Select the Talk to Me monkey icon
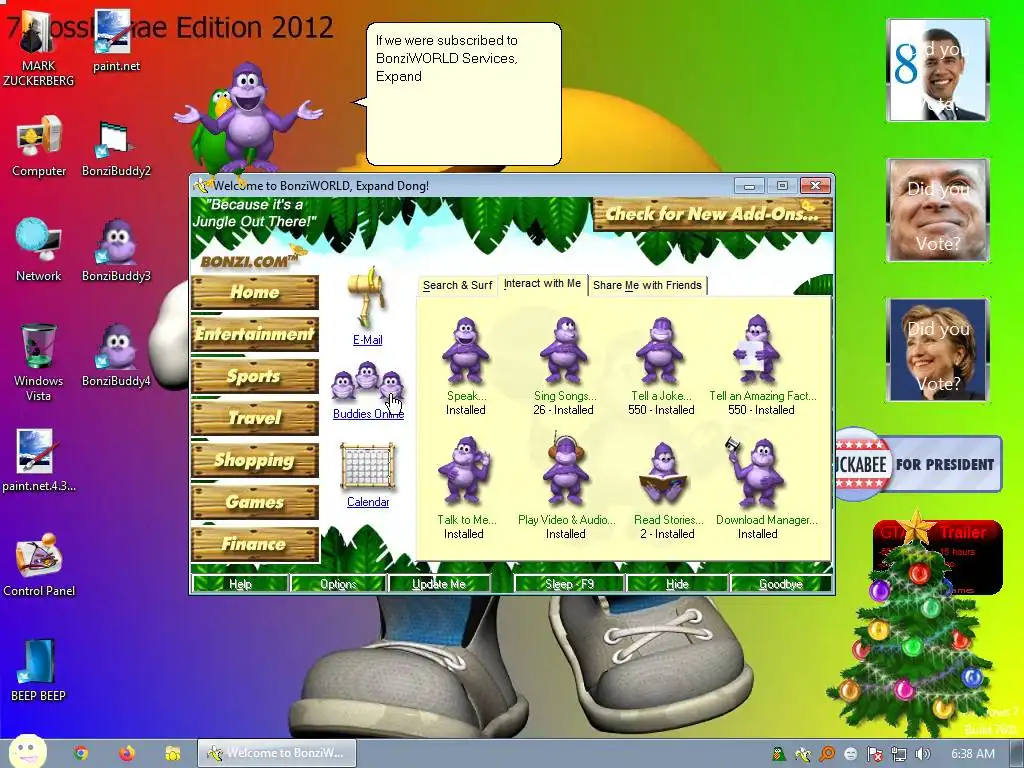1024x768 pixels. point(465,472)
